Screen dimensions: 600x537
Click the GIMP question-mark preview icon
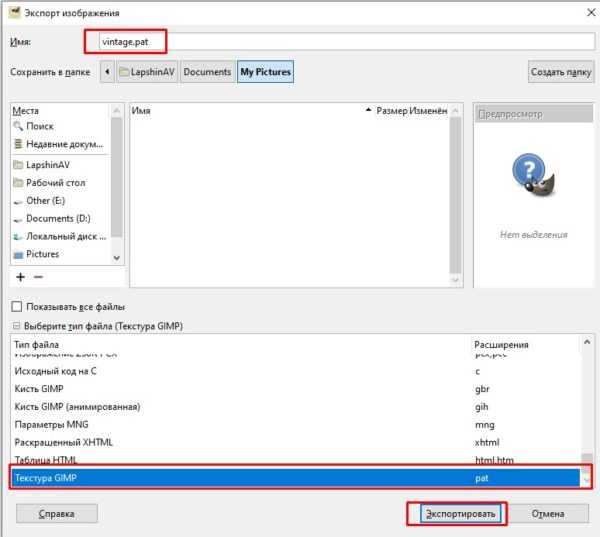click(x=533, y=175)
